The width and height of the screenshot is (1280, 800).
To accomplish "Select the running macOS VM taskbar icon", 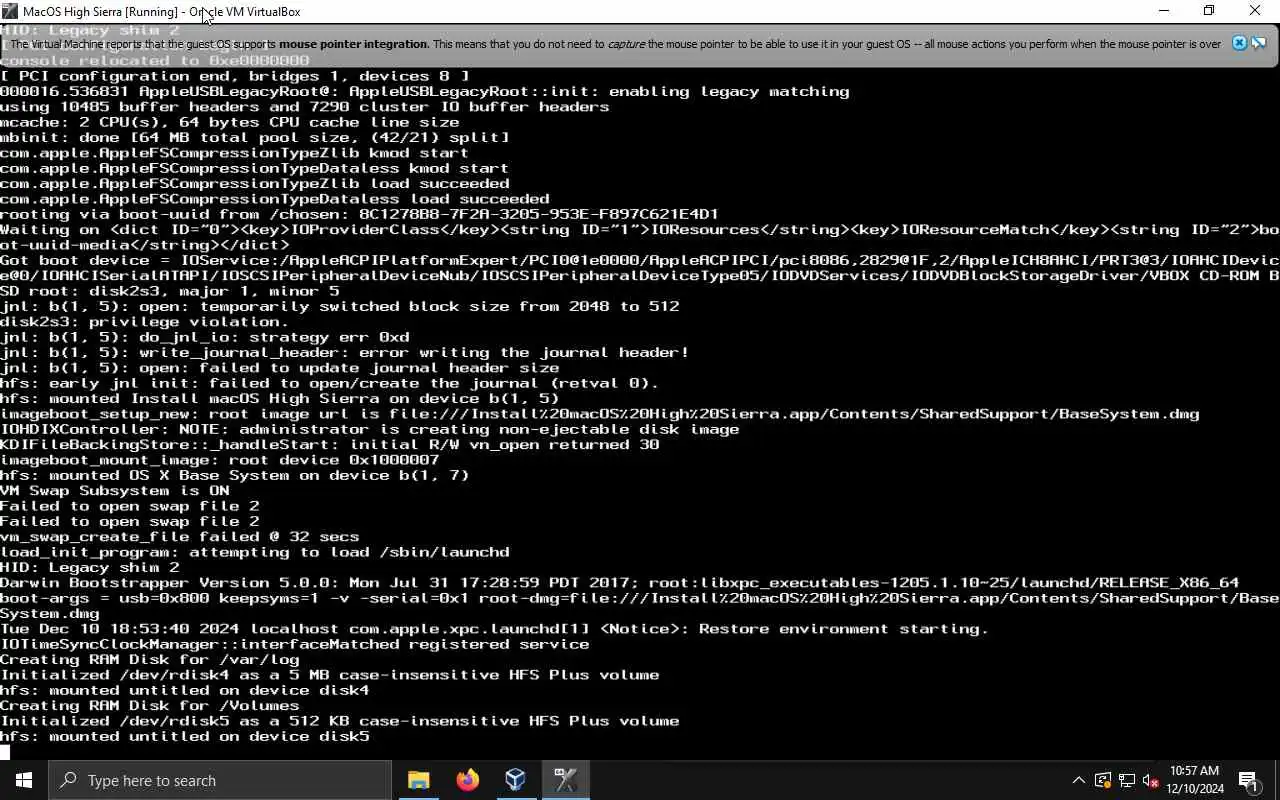I will click(565, 780).
